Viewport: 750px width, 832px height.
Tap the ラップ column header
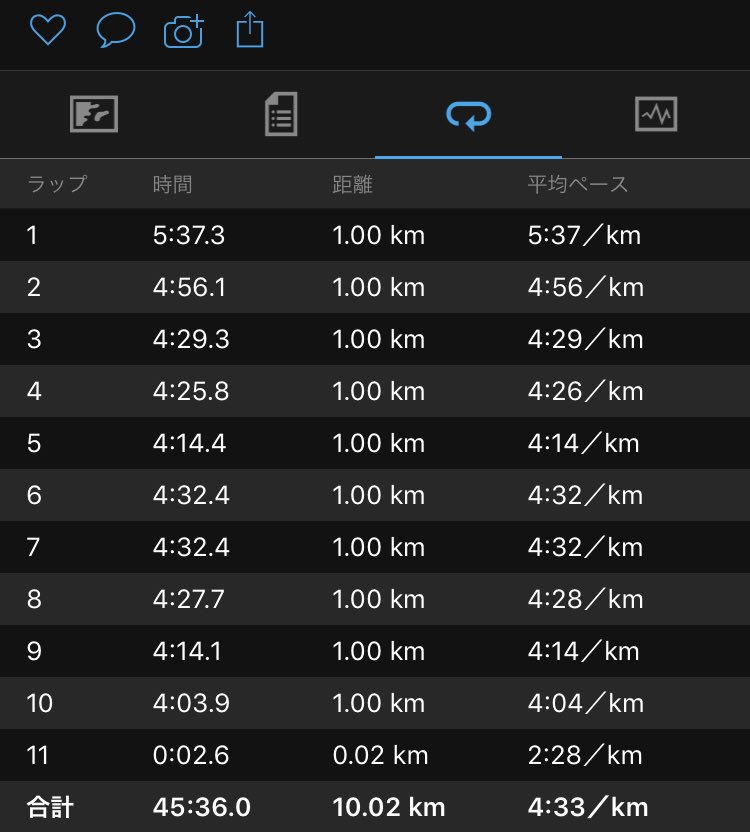[57, 184]
